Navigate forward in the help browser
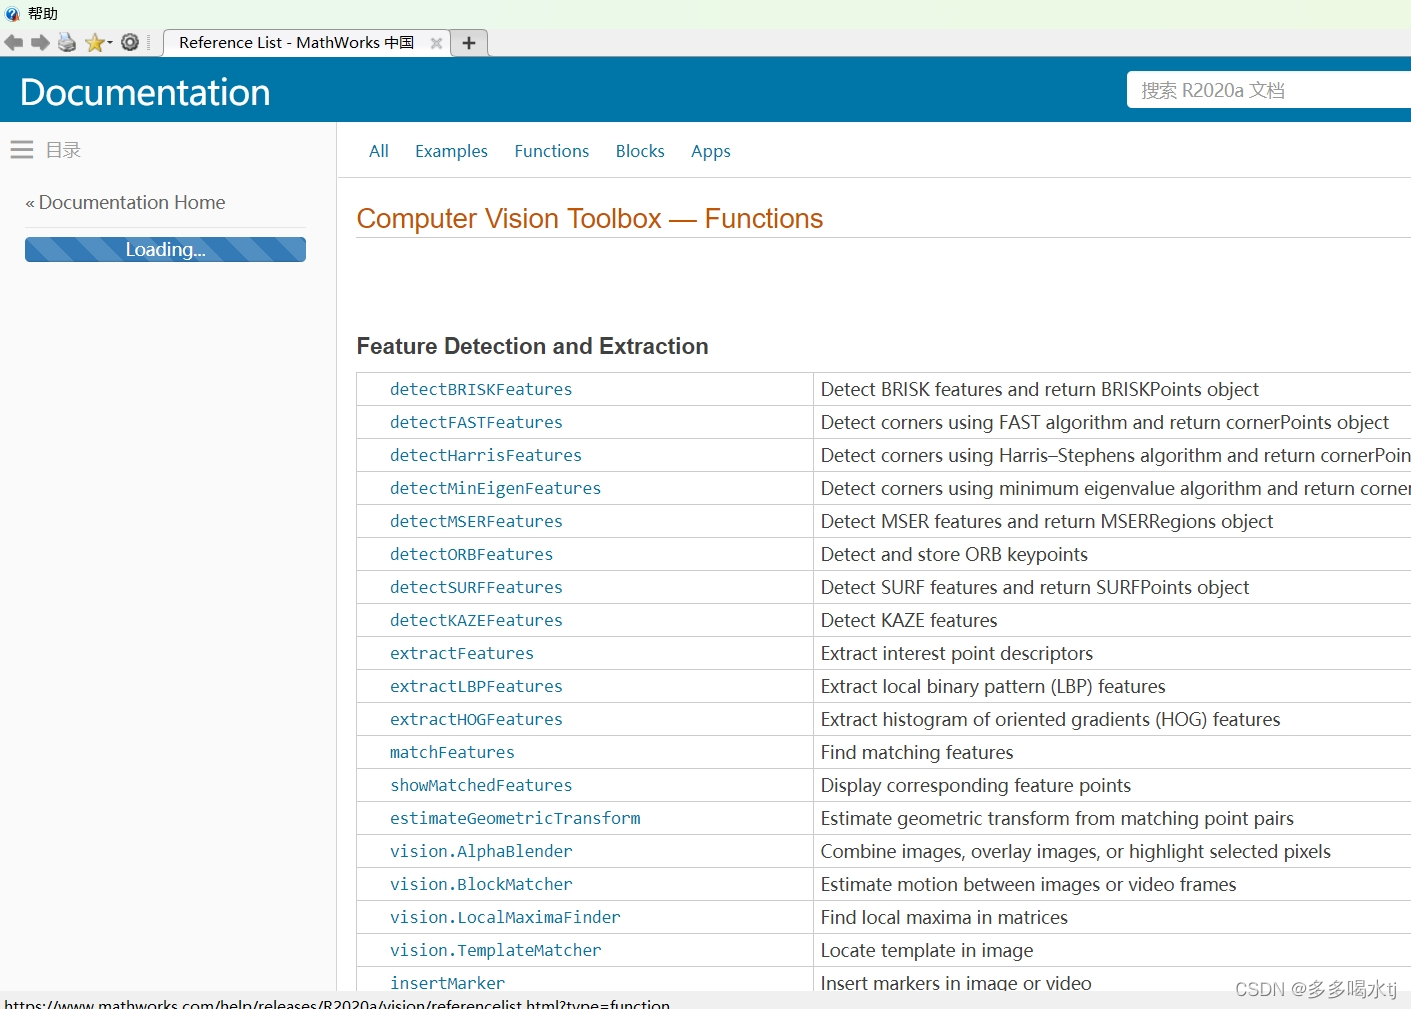The width and height of the screenshot is (1411, 1009). [x=40, y=42]
